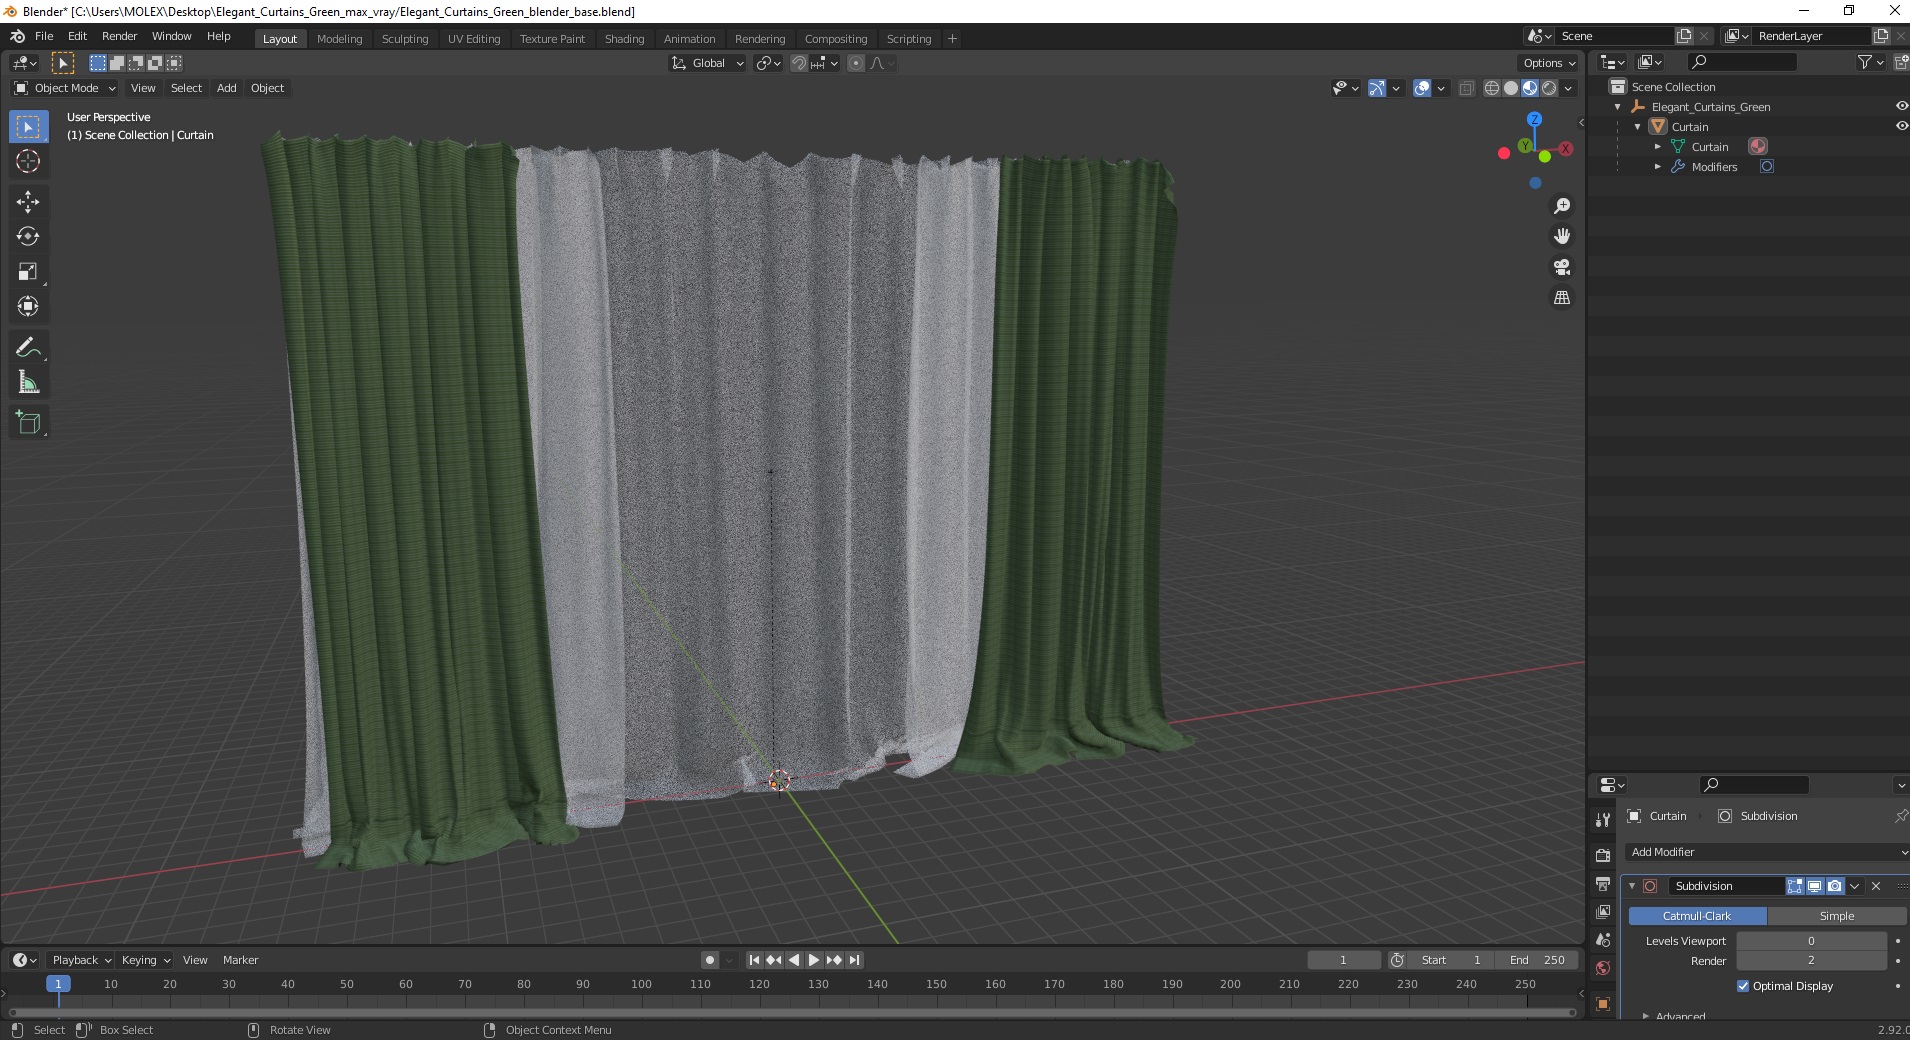Viewport: 1910px width, 1040px height.
Task: Select Simple subdivision type
Action: click(x=1837, y=916)
